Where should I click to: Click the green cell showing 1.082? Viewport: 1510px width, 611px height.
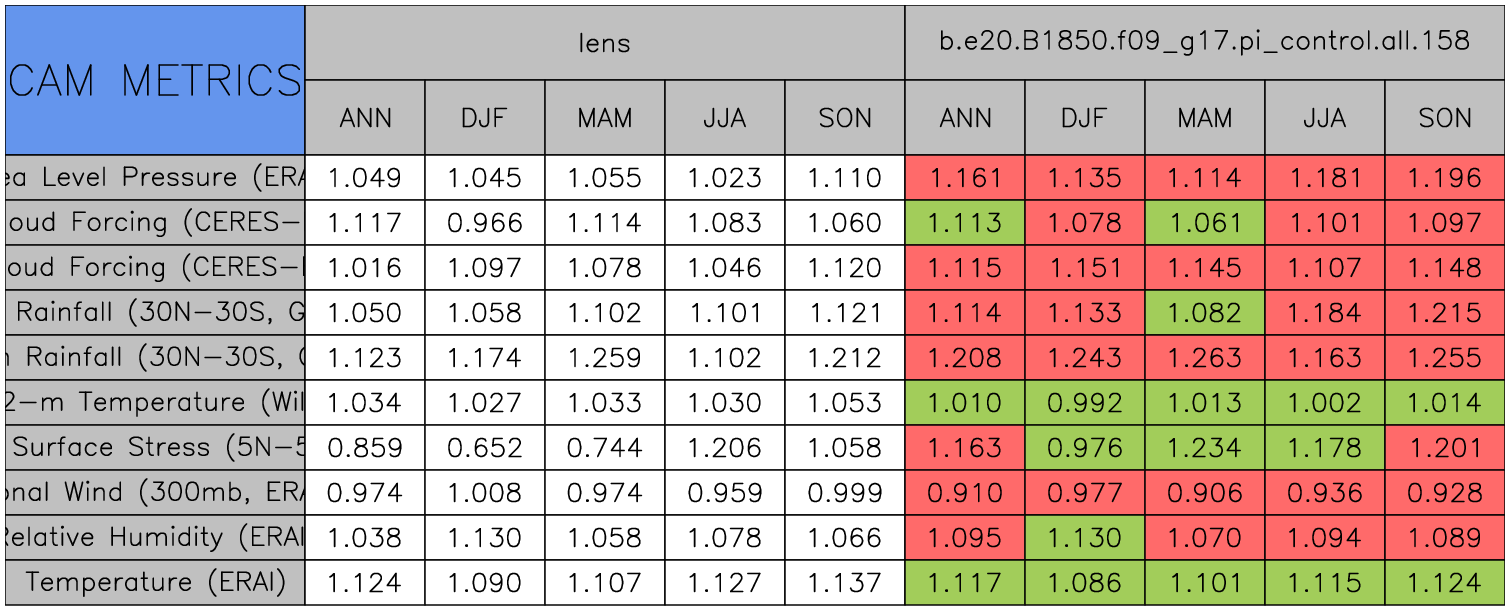[x=1204, y=312]
